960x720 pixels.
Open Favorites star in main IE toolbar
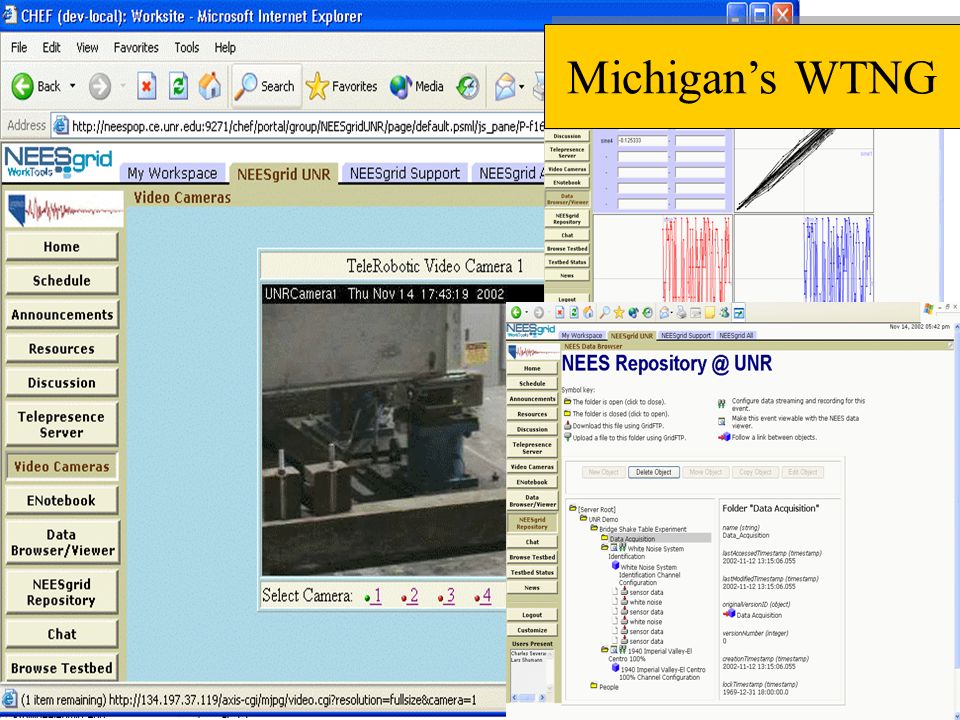point(342,86)
